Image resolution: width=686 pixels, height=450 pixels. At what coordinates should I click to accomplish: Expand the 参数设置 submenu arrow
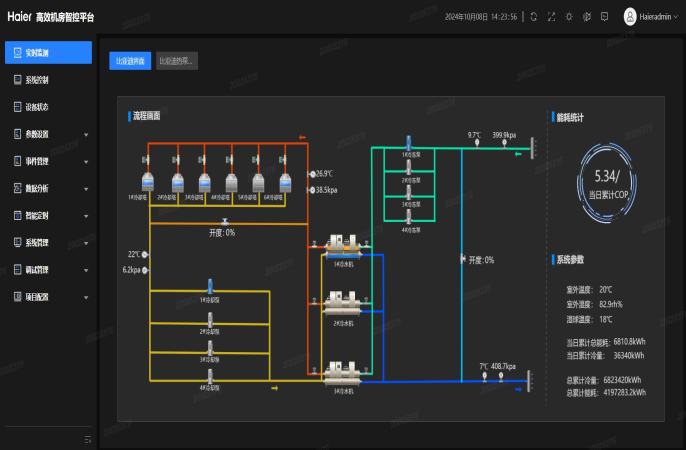pyautogui.click(x=86, y=135)
